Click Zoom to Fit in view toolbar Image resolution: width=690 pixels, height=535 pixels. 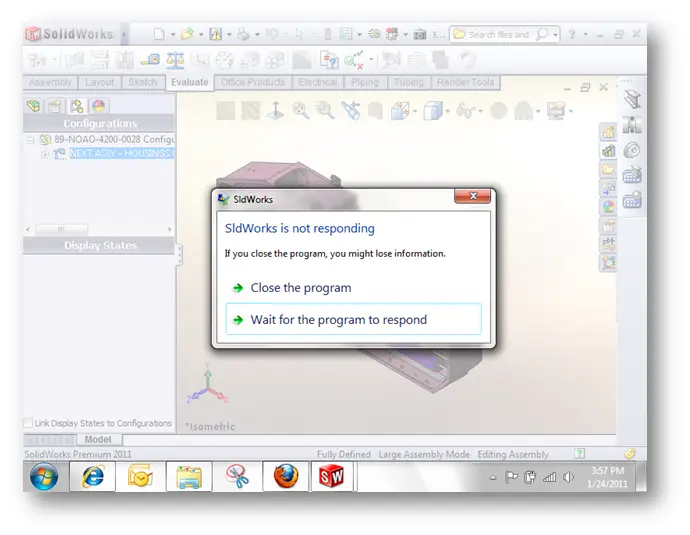tap(301, 110)
